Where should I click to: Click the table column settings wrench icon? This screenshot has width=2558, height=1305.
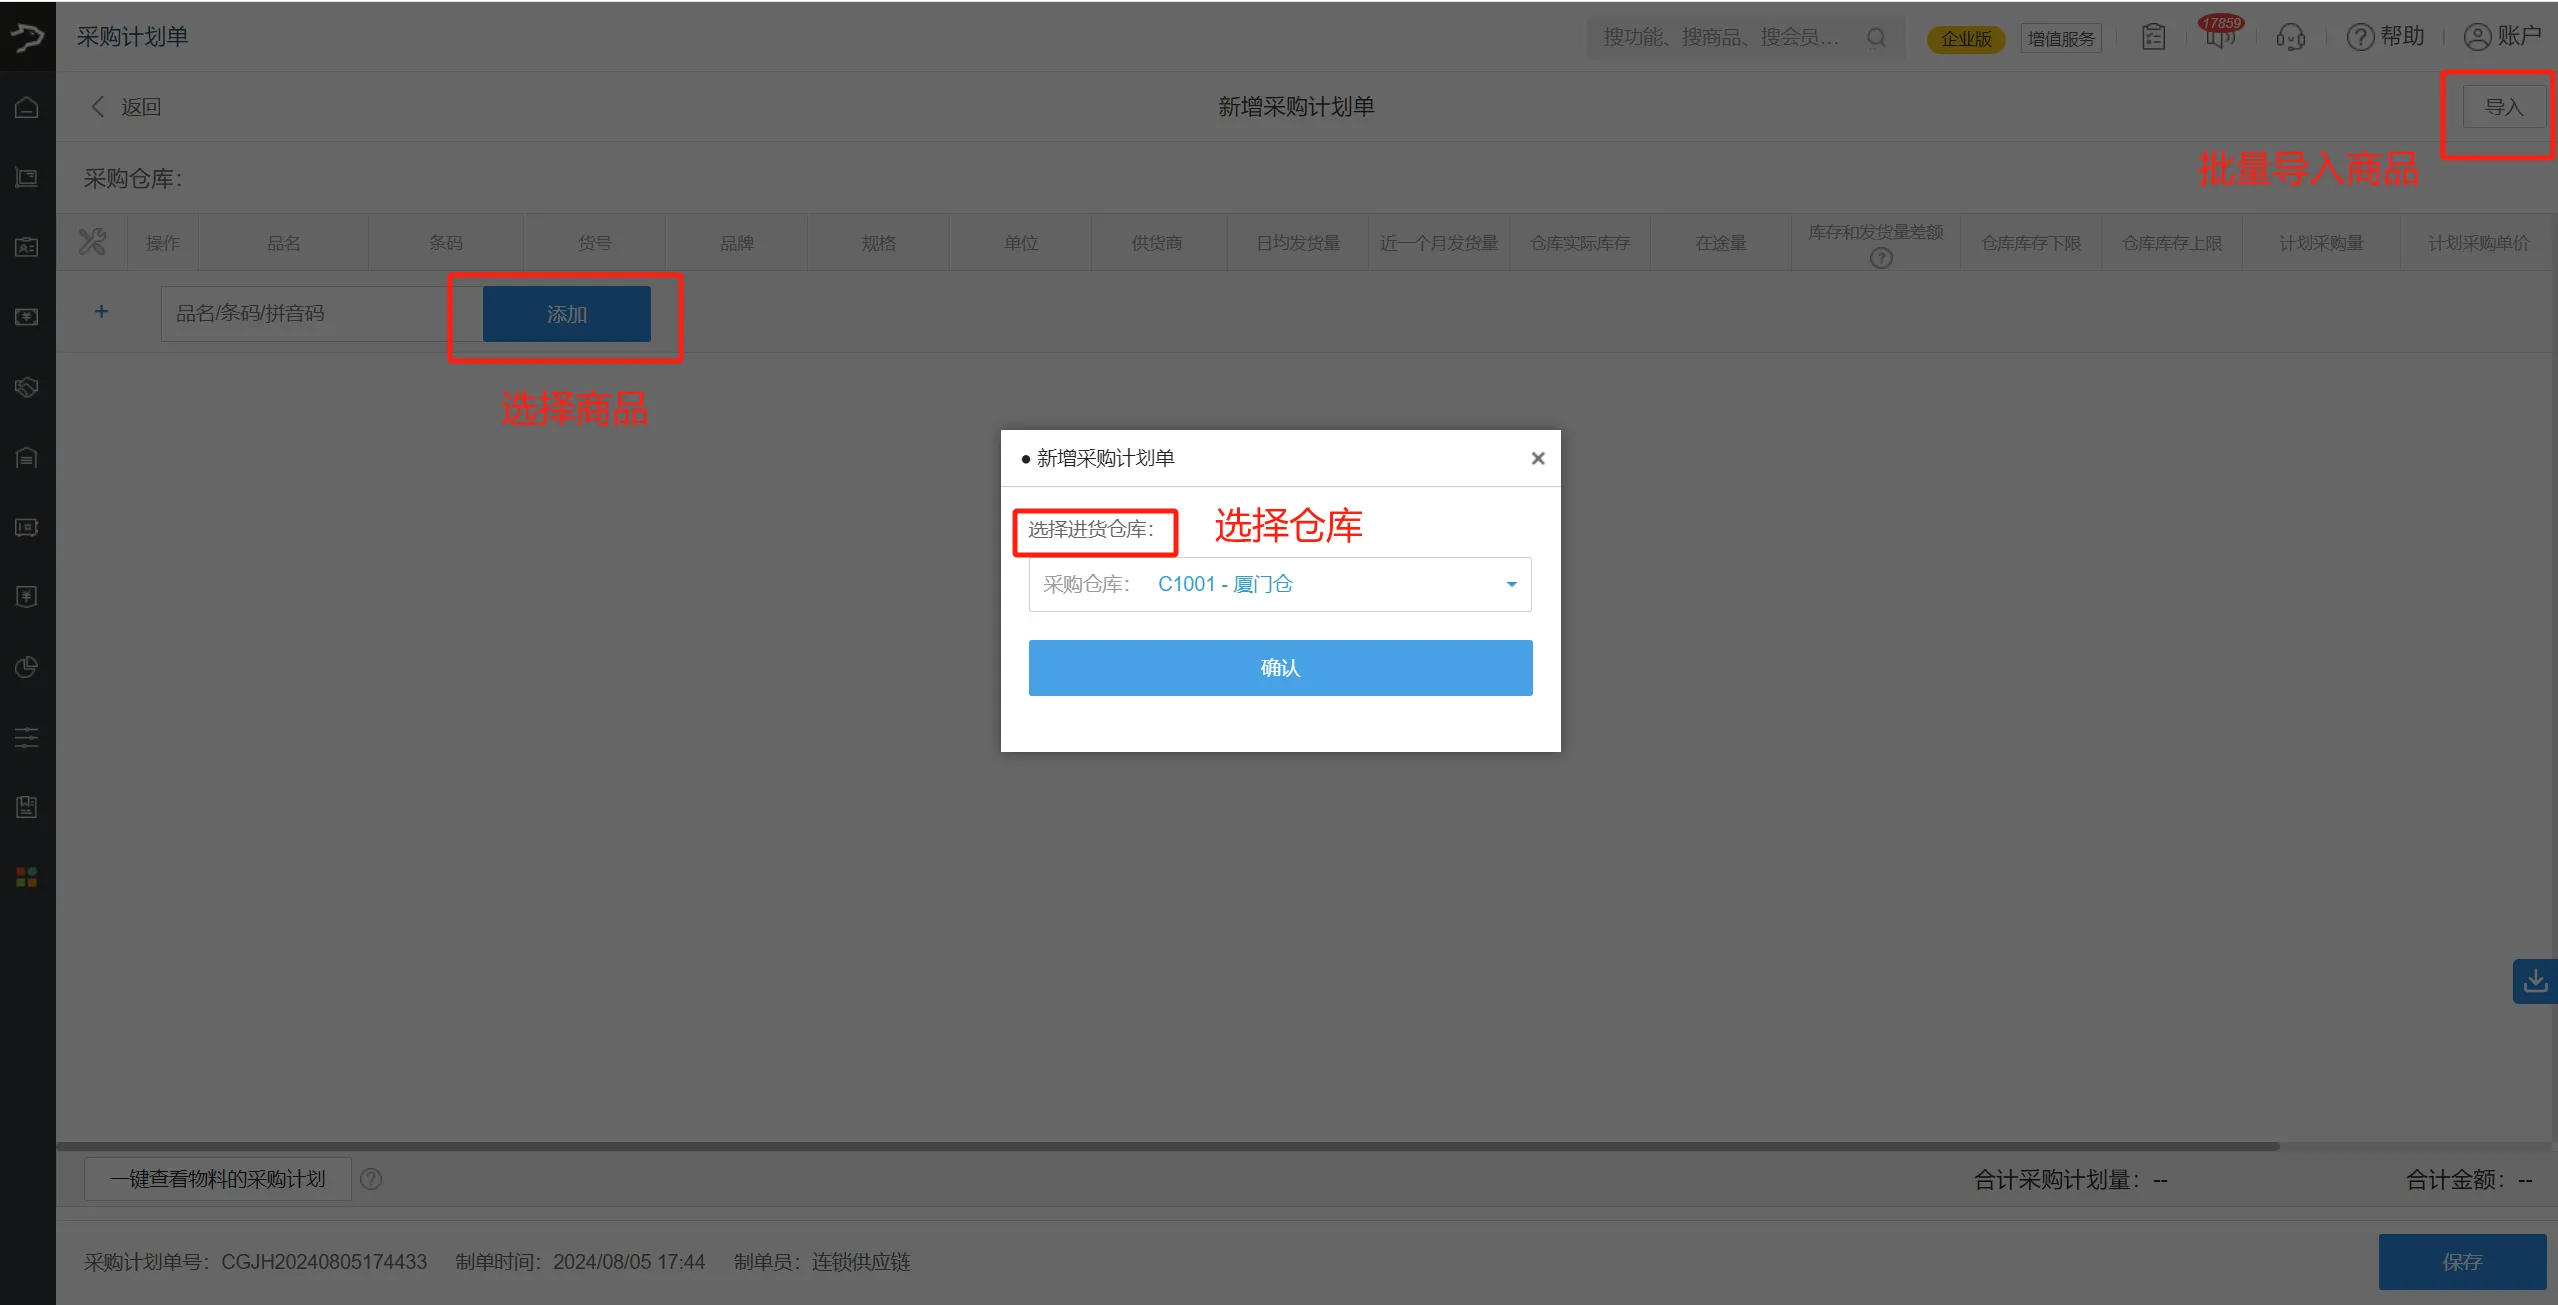[92, 242]
